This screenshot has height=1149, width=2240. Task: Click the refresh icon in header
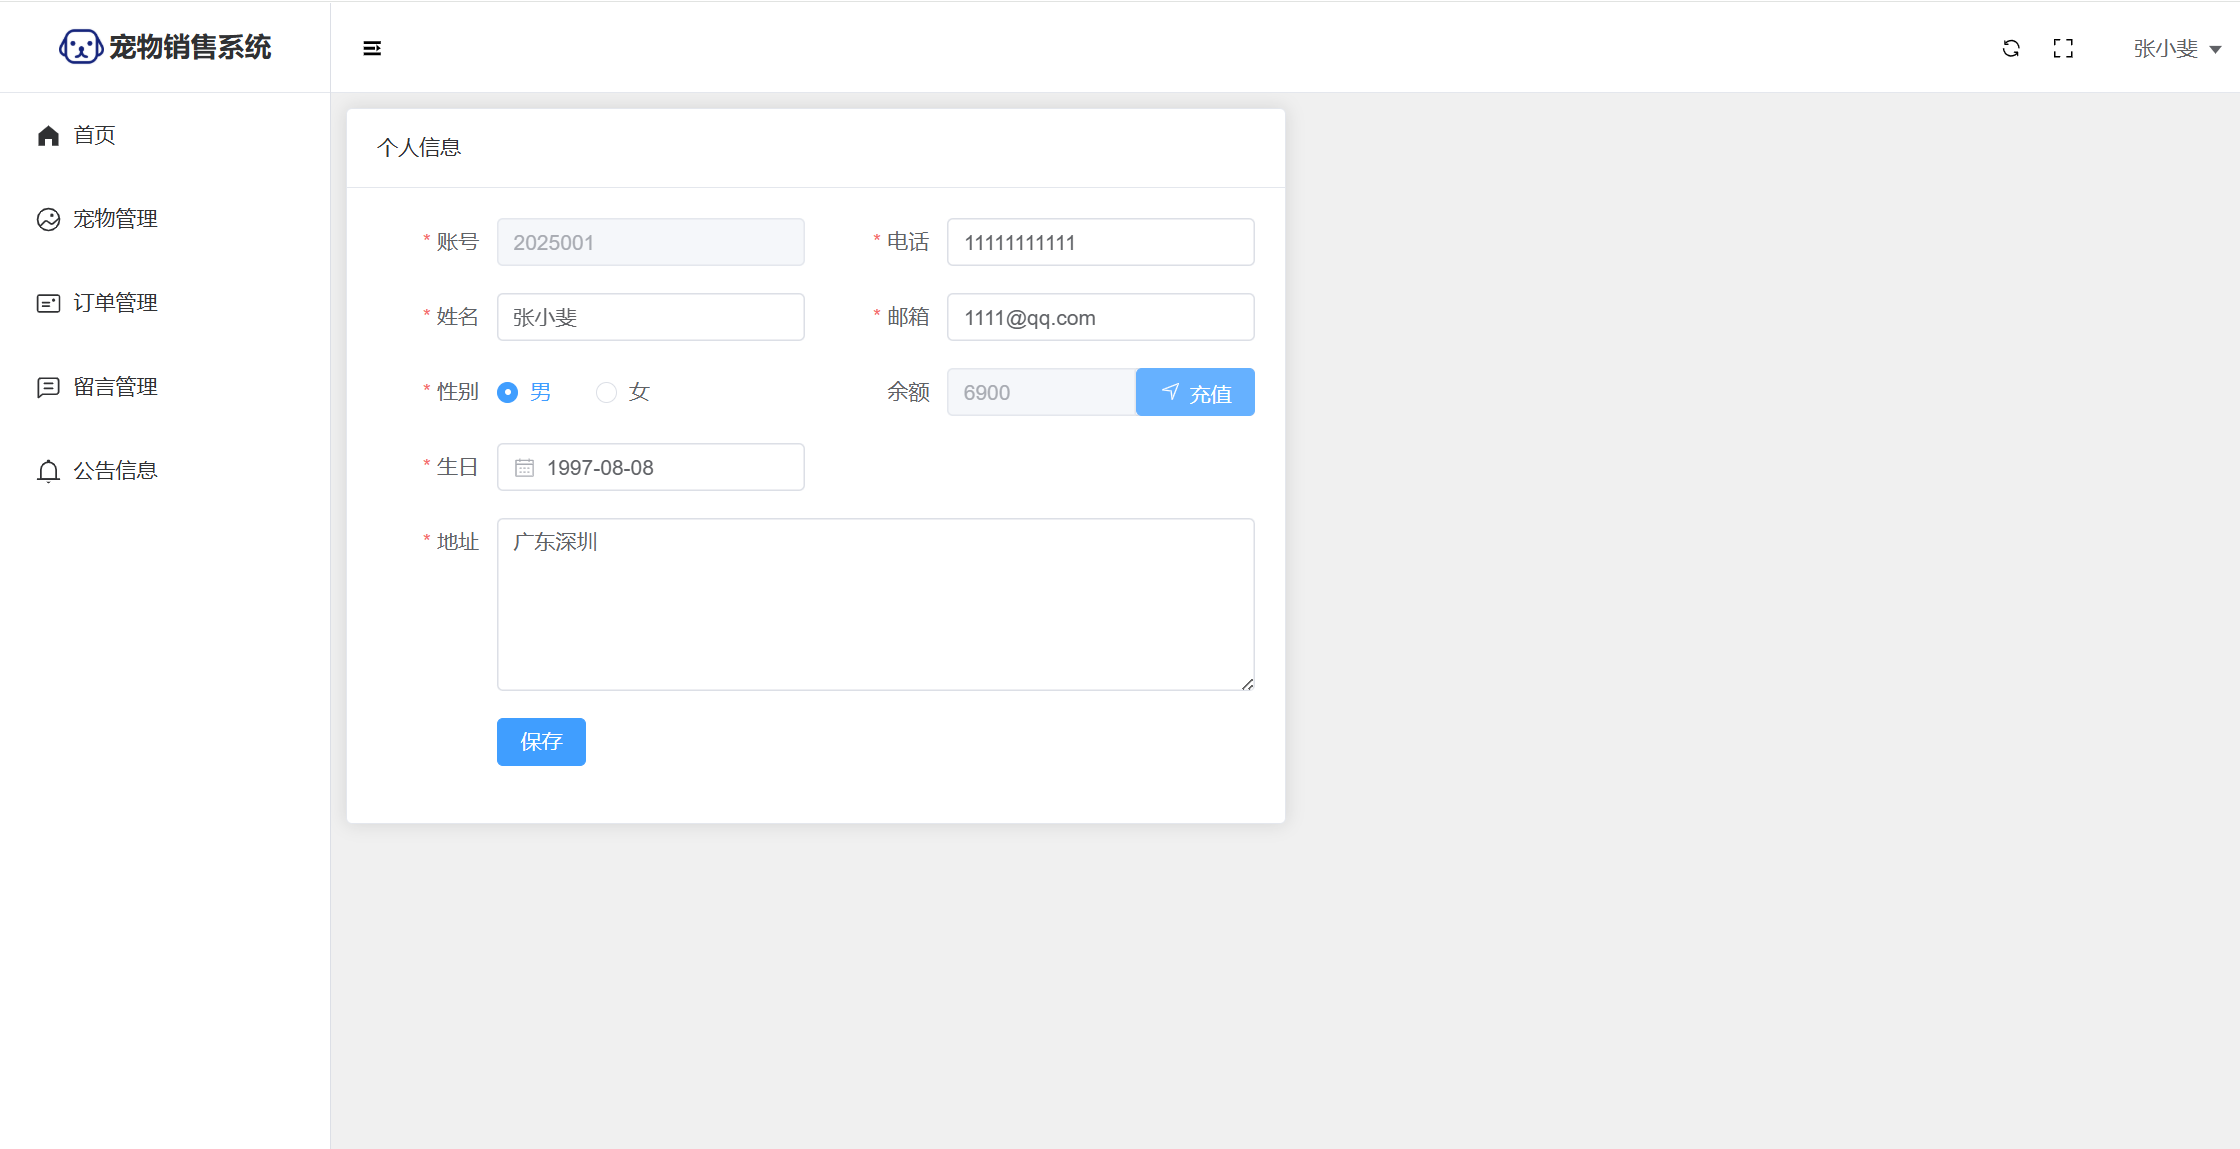click(2011, 48)
